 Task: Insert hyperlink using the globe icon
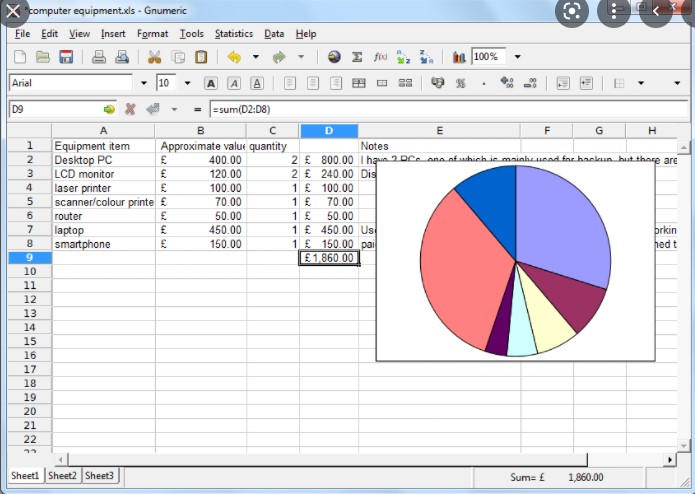334,57
